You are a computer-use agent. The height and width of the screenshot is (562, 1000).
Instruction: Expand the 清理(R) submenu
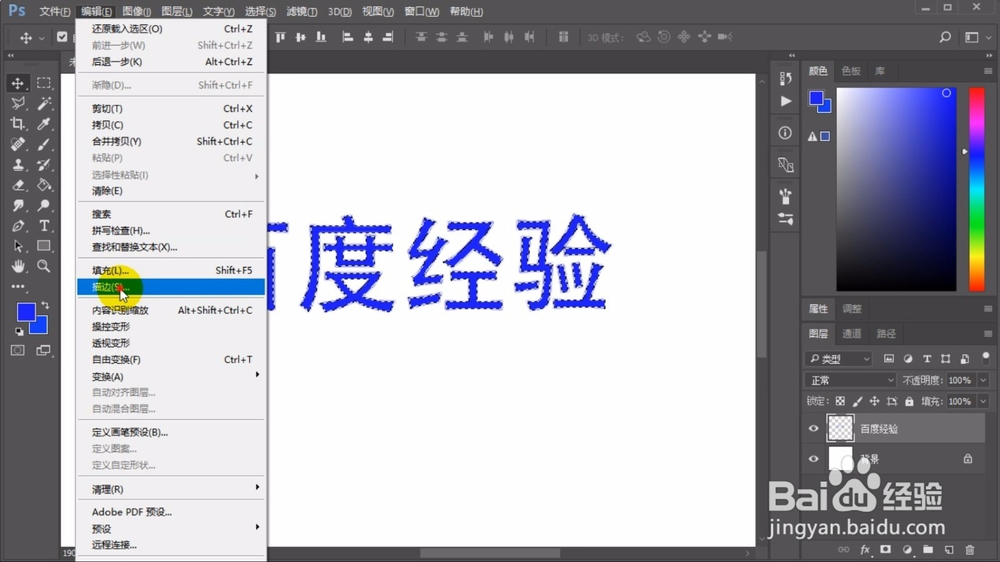pos(171,489)
